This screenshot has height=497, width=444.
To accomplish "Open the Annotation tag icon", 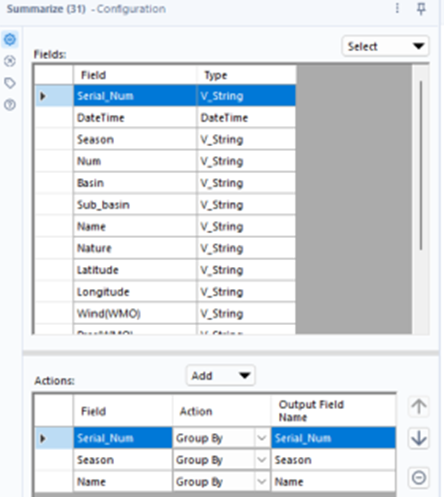I will (x=10, y=83).
